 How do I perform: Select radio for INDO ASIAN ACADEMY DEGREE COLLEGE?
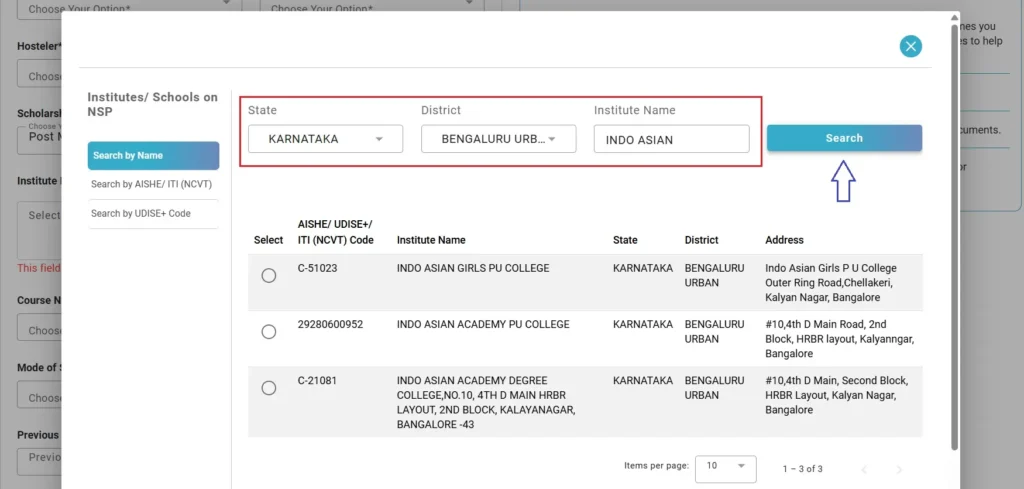coord(268,388)
